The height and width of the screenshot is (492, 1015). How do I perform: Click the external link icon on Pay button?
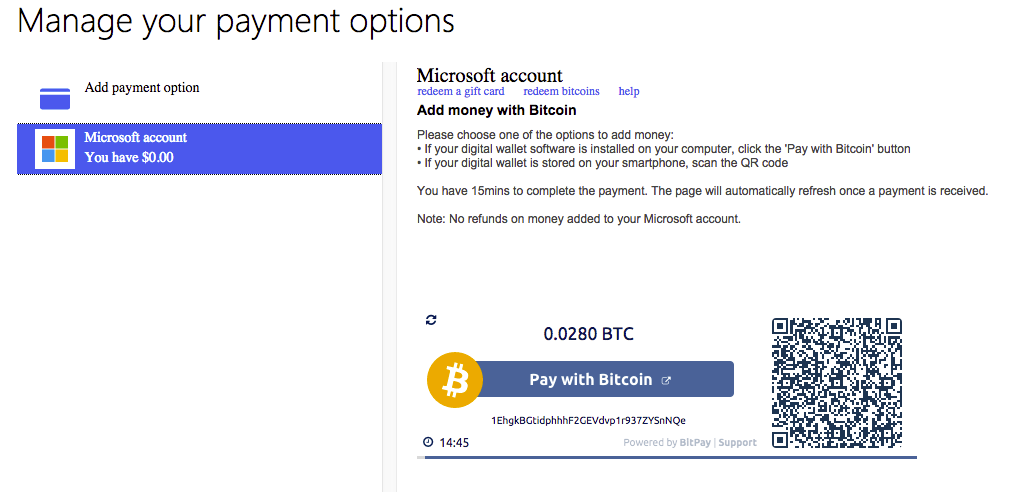point(667,381)
